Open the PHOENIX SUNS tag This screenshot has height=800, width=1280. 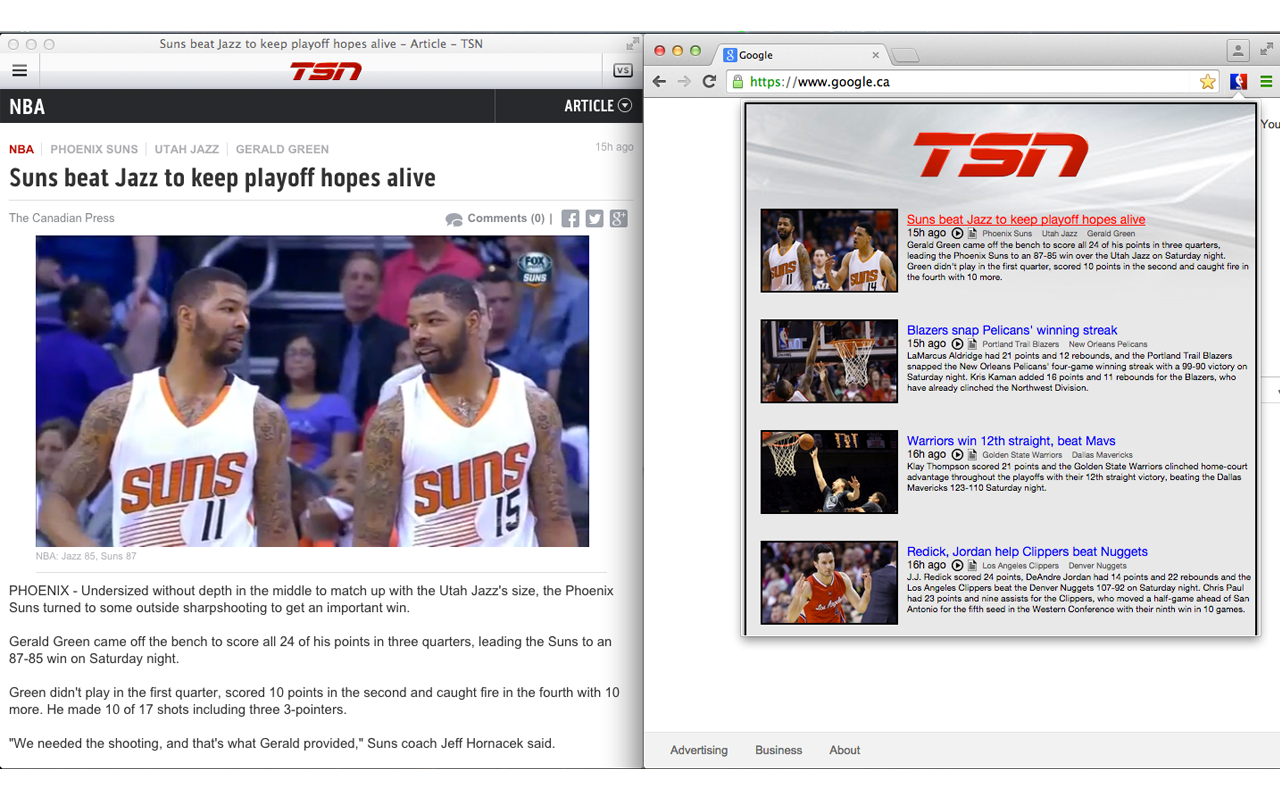94,149
